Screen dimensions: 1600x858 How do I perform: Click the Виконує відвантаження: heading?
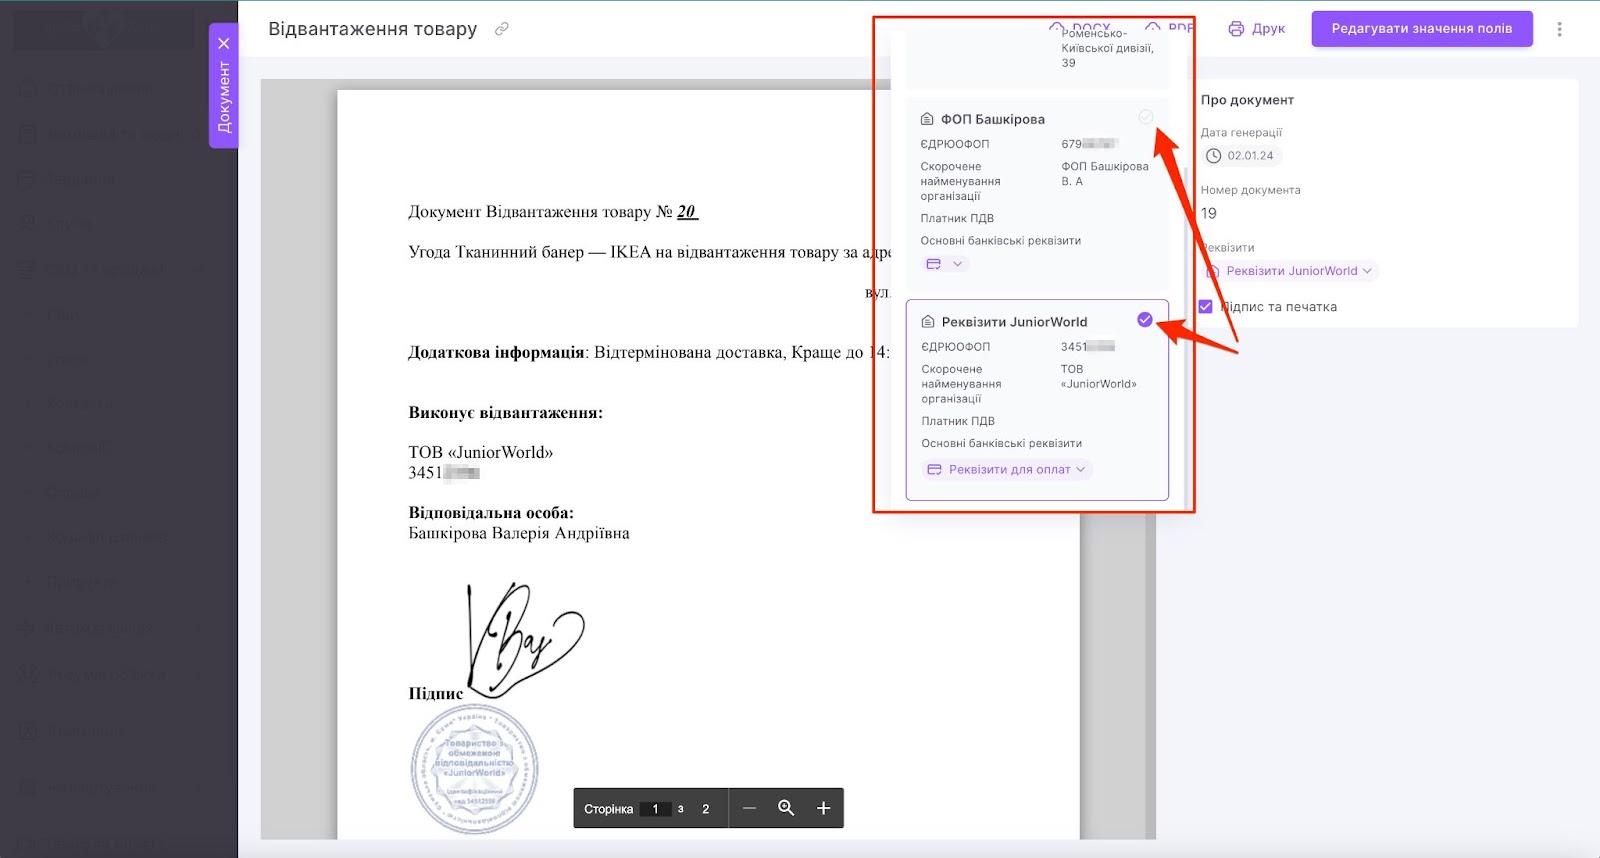505,412
